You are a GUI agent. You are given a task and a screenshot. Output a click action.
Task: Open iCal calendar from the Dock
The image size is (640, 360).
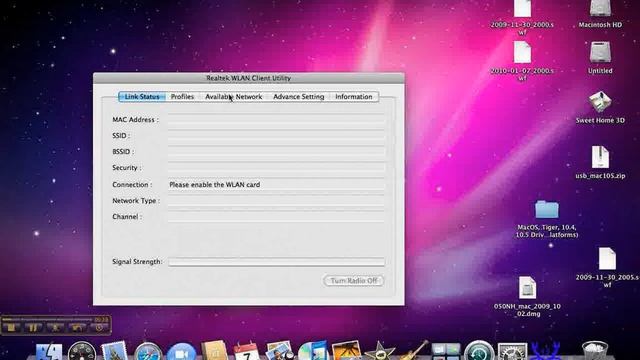247,352
